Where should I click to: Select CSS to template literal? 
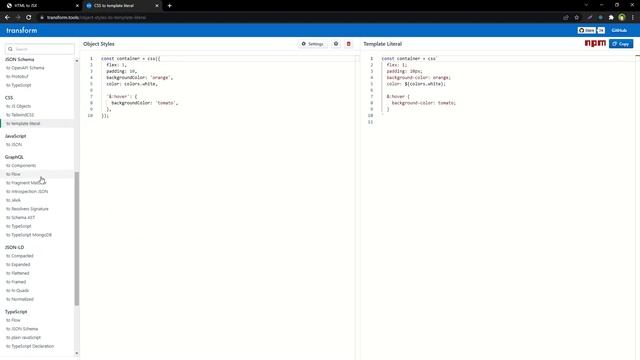tap(23, 123)
